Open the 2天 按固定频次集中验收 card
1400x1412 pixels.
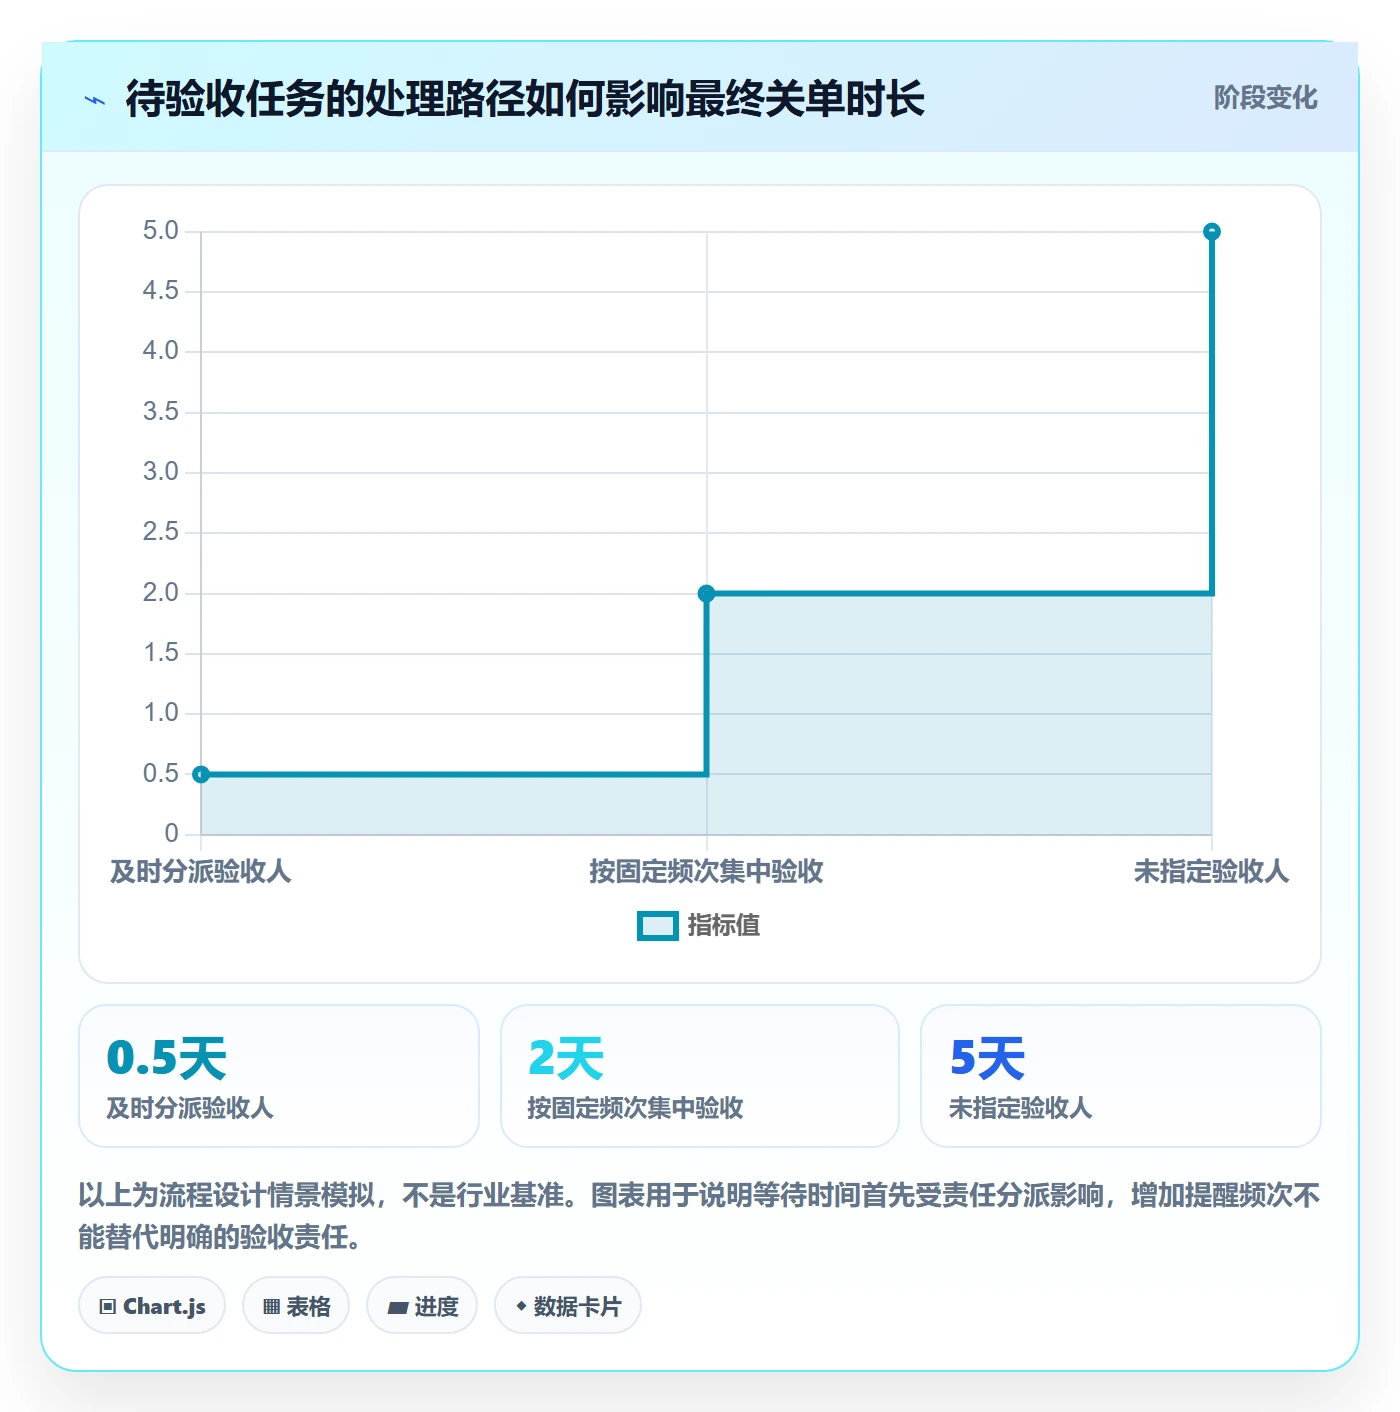(x=700, y=1076)
